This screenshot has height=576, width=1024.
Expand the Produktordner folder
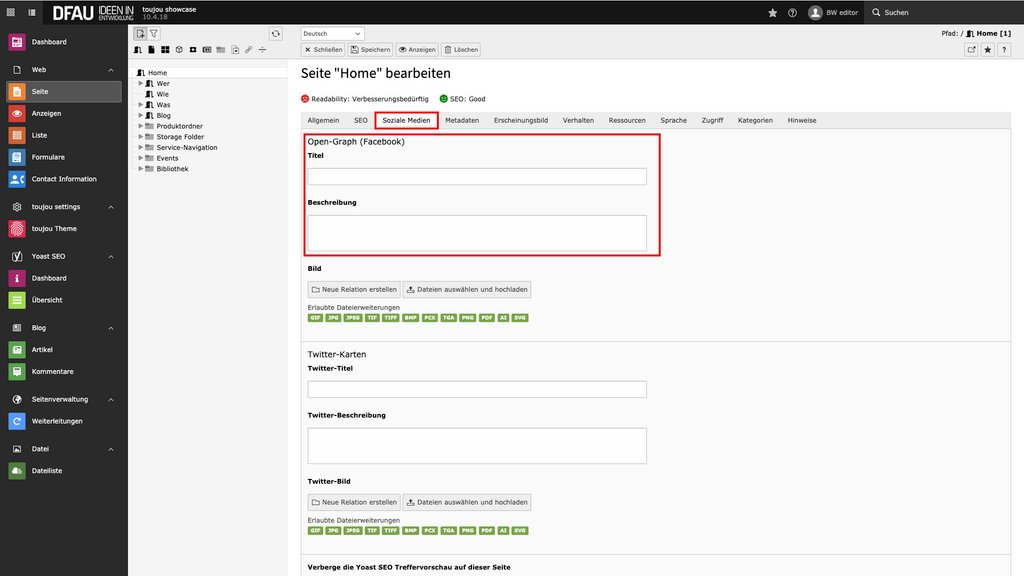coord(141,126)
